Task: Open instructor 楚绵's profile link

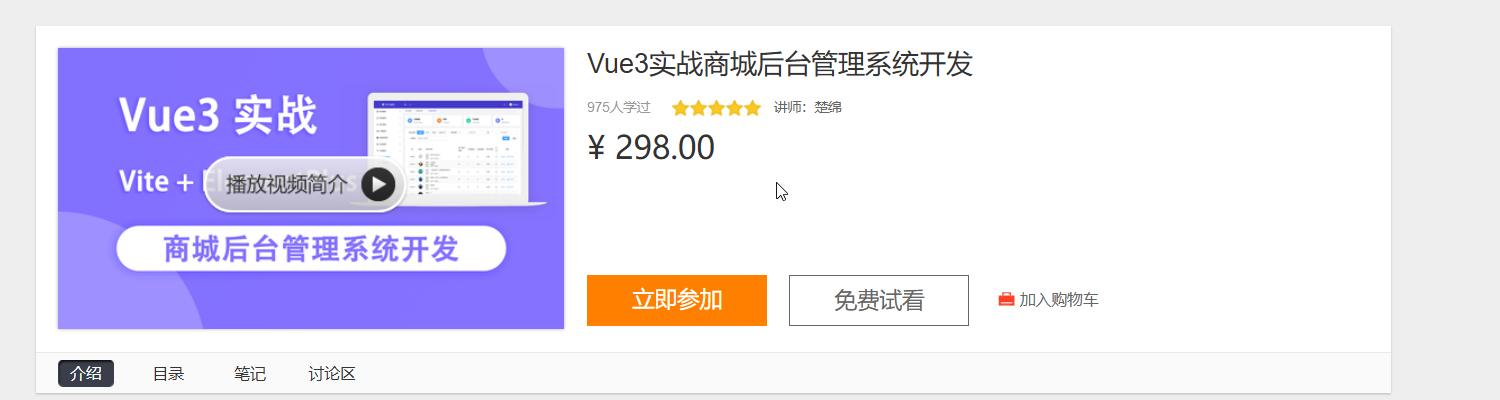Action: point(828,108)
